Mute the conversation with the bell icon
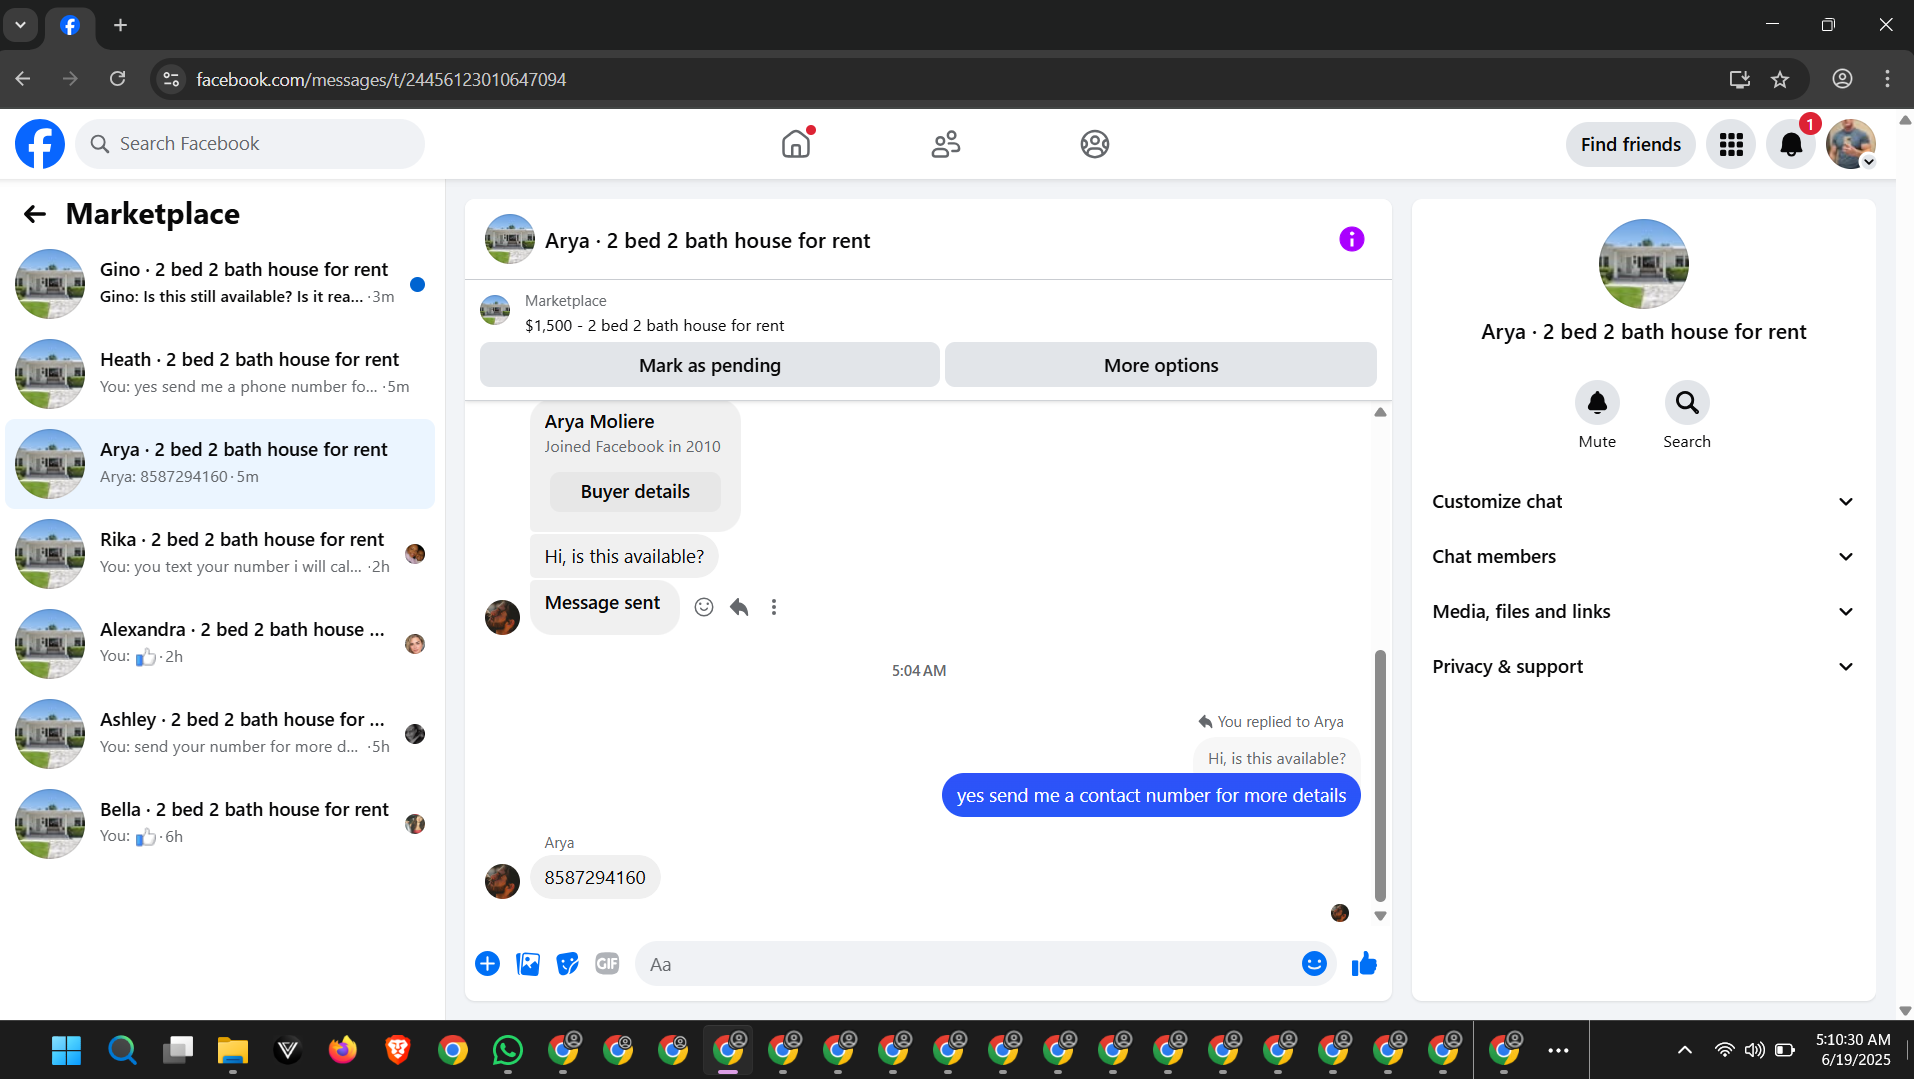 pos(1597,402)
